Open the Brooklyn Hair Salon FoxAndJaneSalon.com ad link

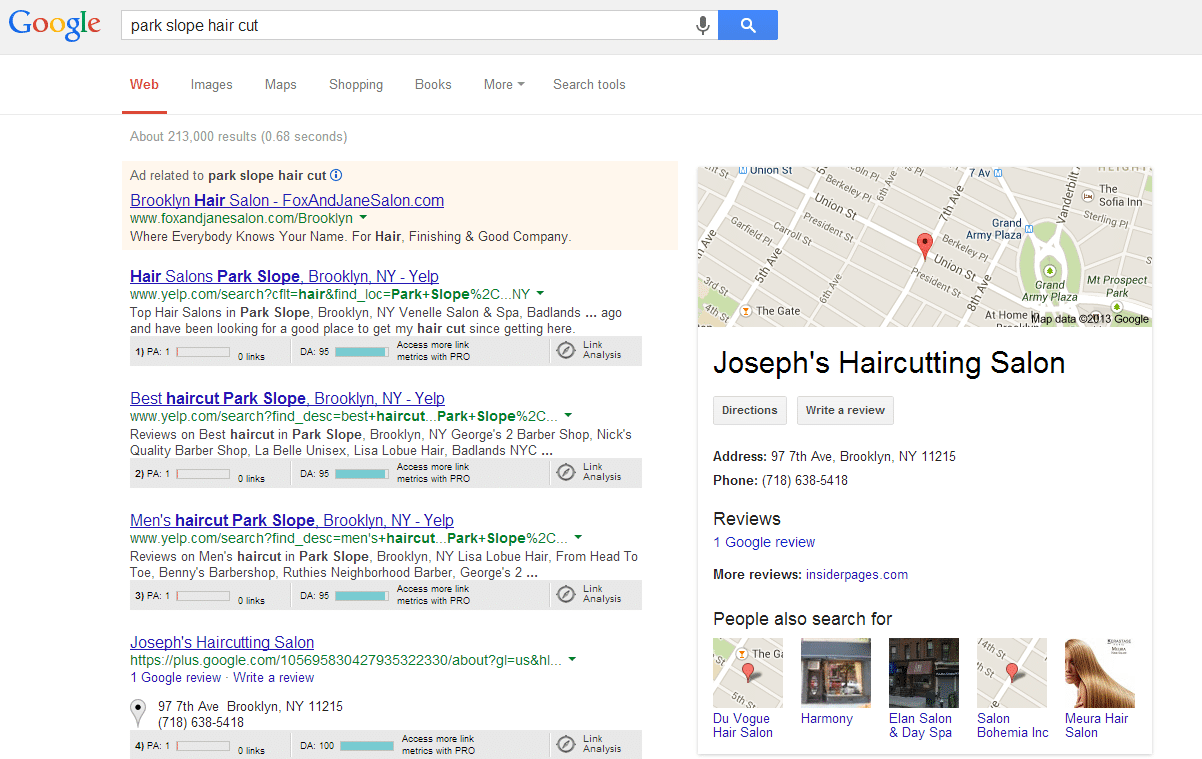[287, 200]
